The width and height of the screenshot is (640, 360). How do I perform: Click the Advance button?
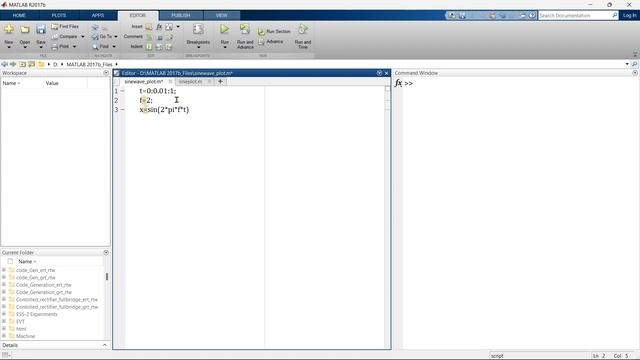(x=271, y=42)
